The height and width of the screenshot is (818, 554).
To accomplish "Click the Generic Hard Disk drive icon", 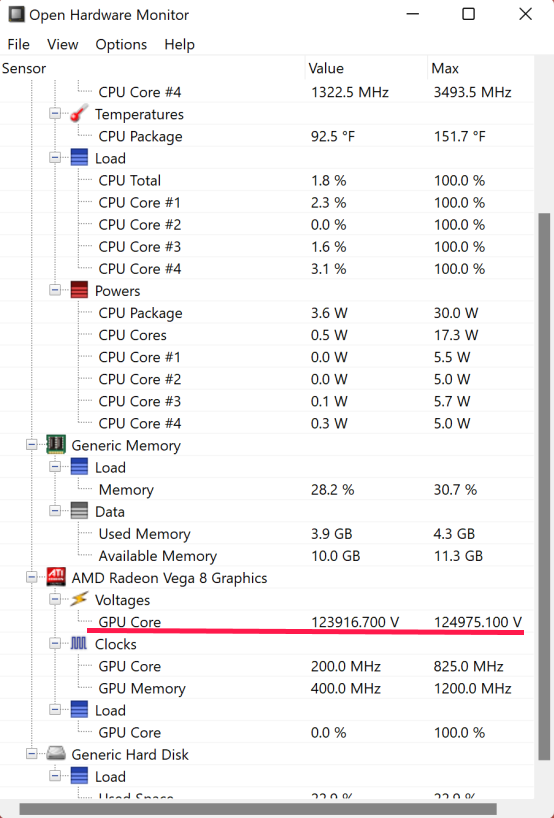I will tap(56, 754).
